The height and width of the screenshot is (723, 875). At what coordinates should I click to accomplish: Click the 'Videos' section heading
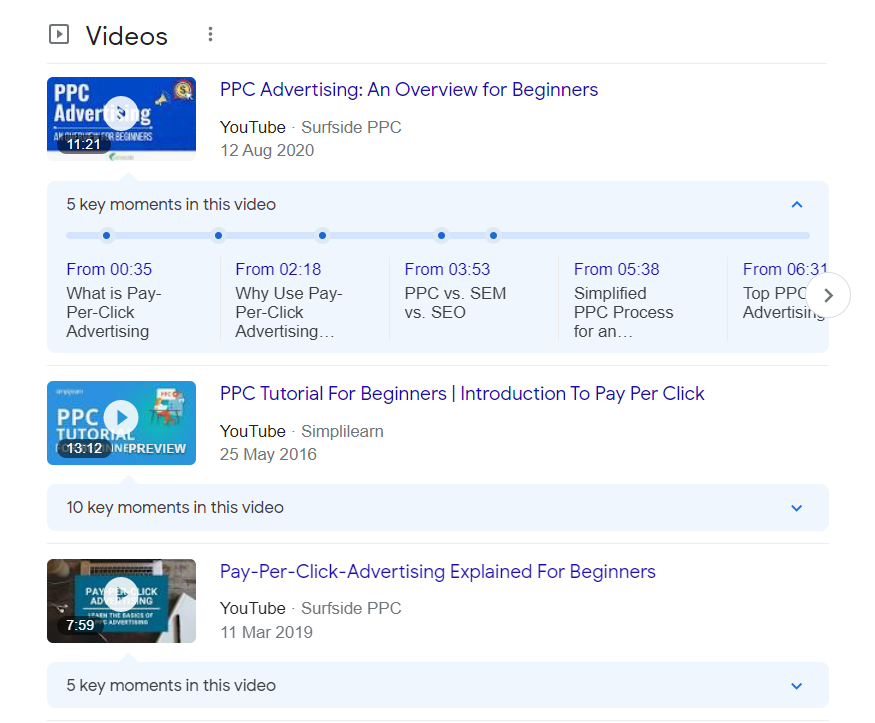point(127,36)
